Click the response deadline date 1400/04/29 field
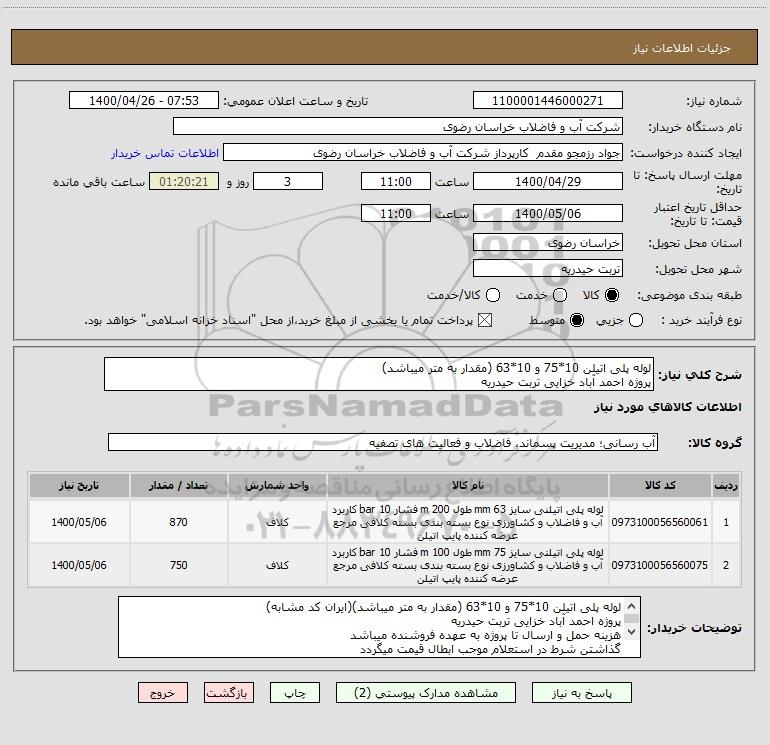 tap(548, 181)
